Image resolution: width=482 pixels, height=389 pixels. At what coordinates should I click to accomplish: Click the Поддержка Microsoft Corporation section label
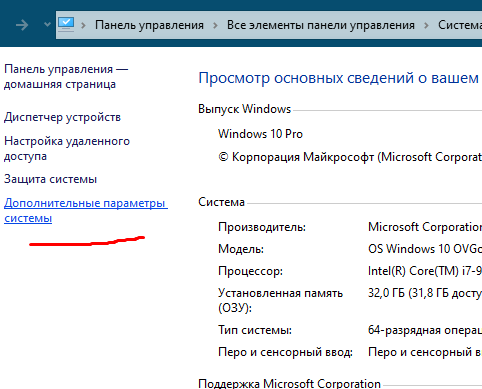[x=289, y=383]
